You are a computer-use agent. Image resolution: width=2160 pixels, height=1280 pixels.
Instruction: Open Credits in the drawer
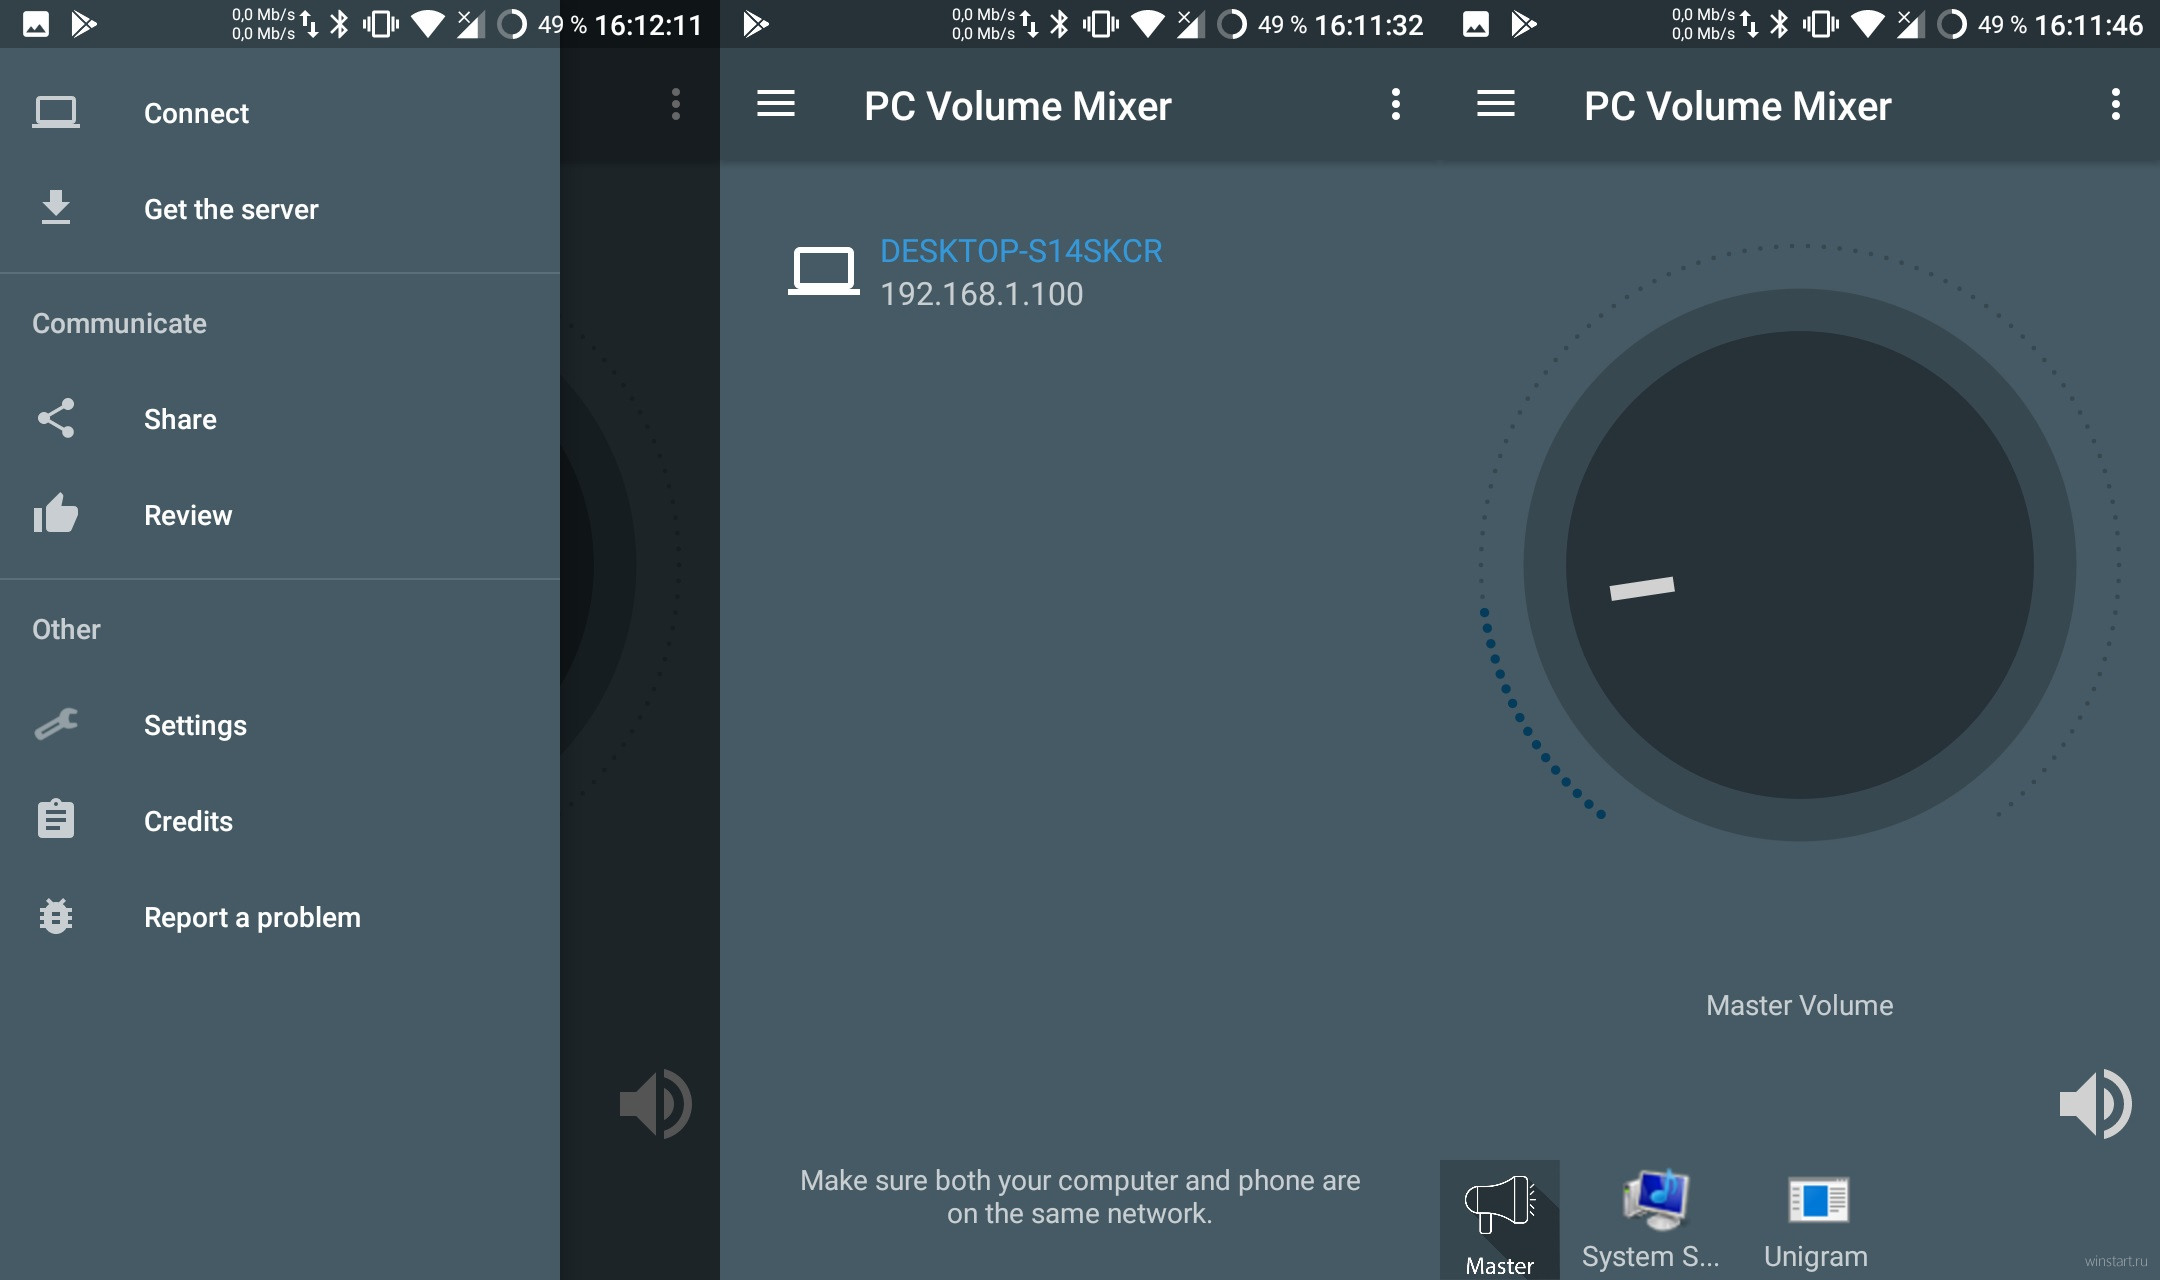(280, 821)
